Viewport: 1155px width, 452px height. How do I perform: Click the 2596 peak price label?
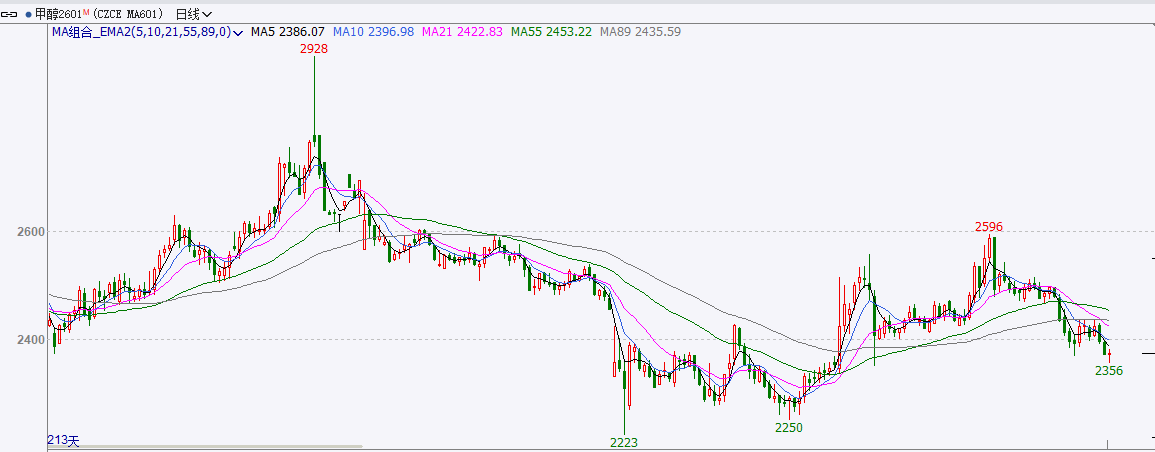989,227
